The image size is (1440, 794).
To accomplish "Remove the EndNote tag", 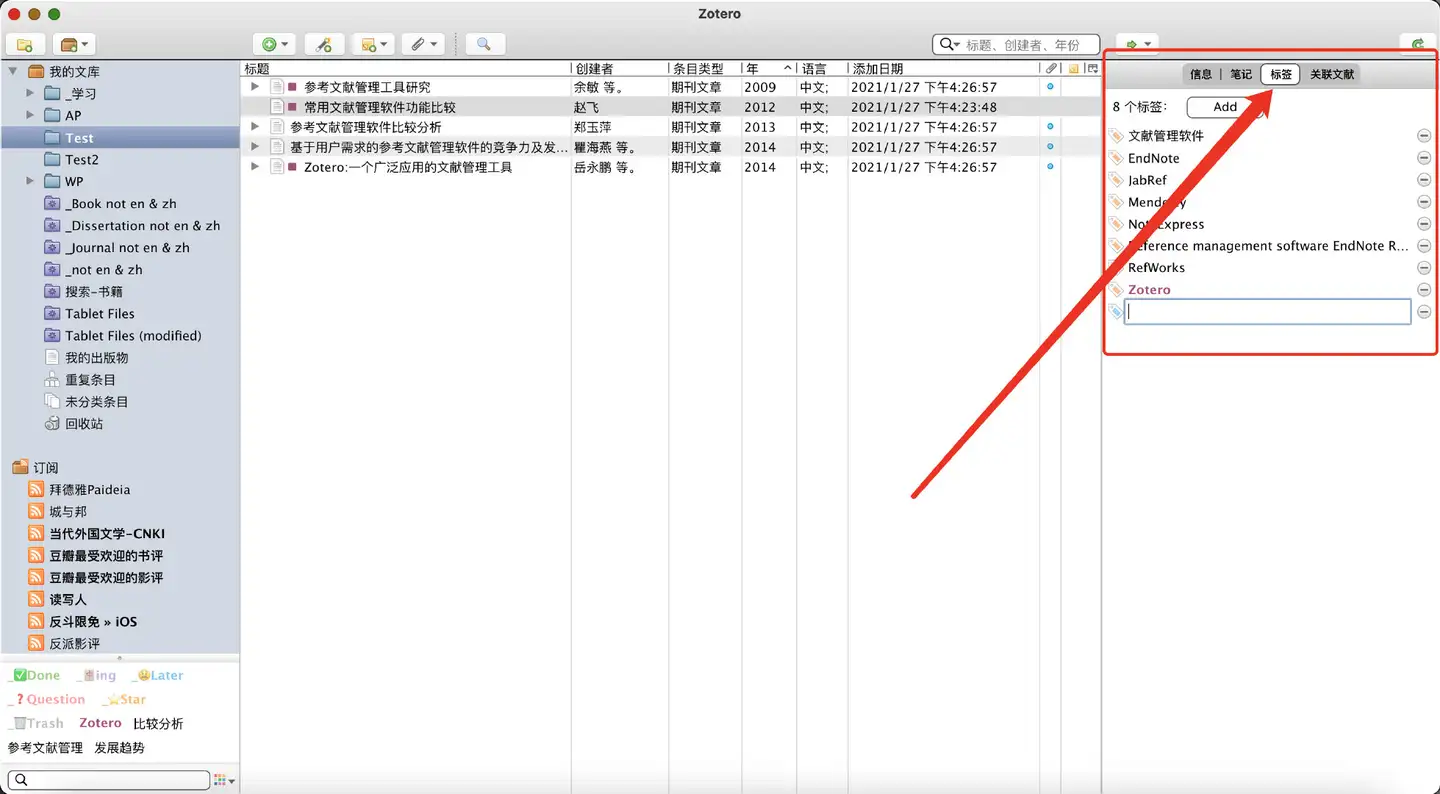I will (x=1424, y=158).
